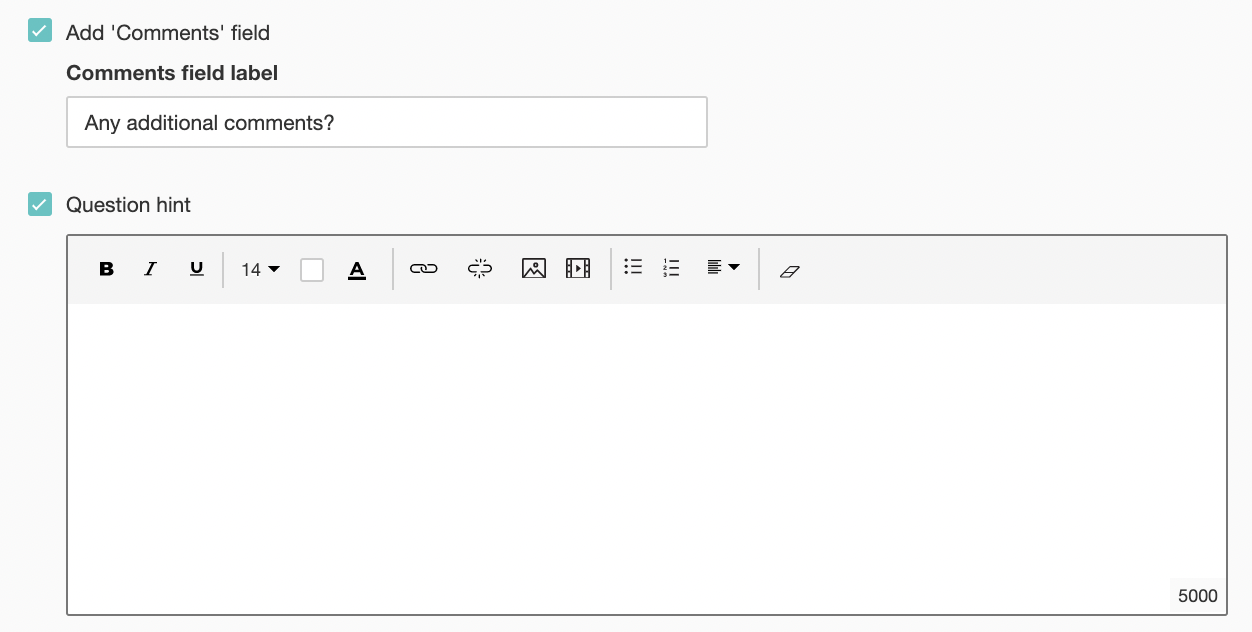Screen dimensions: 1252x632
Task: Insert an image into the hint
Action: [534, 269]
